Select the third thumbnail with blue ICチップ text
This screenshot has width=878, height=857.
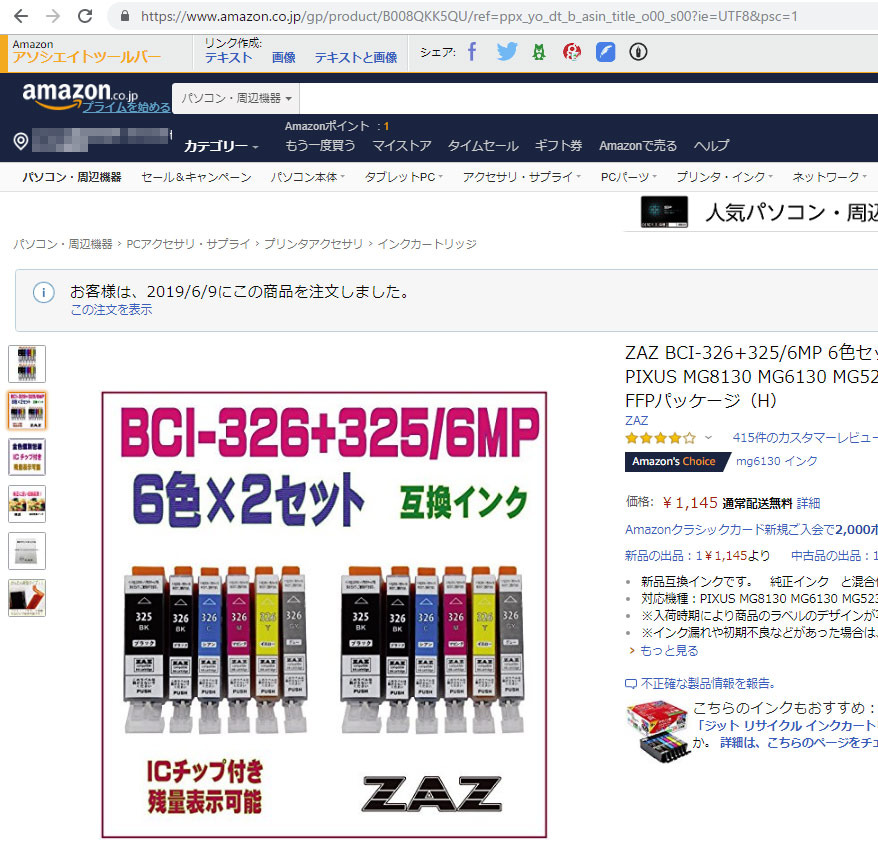coord(27,458)
